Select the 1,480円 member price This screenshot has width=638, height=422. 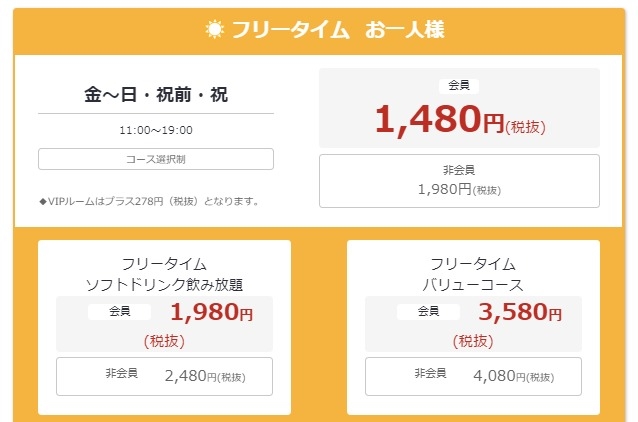[439, 120]
